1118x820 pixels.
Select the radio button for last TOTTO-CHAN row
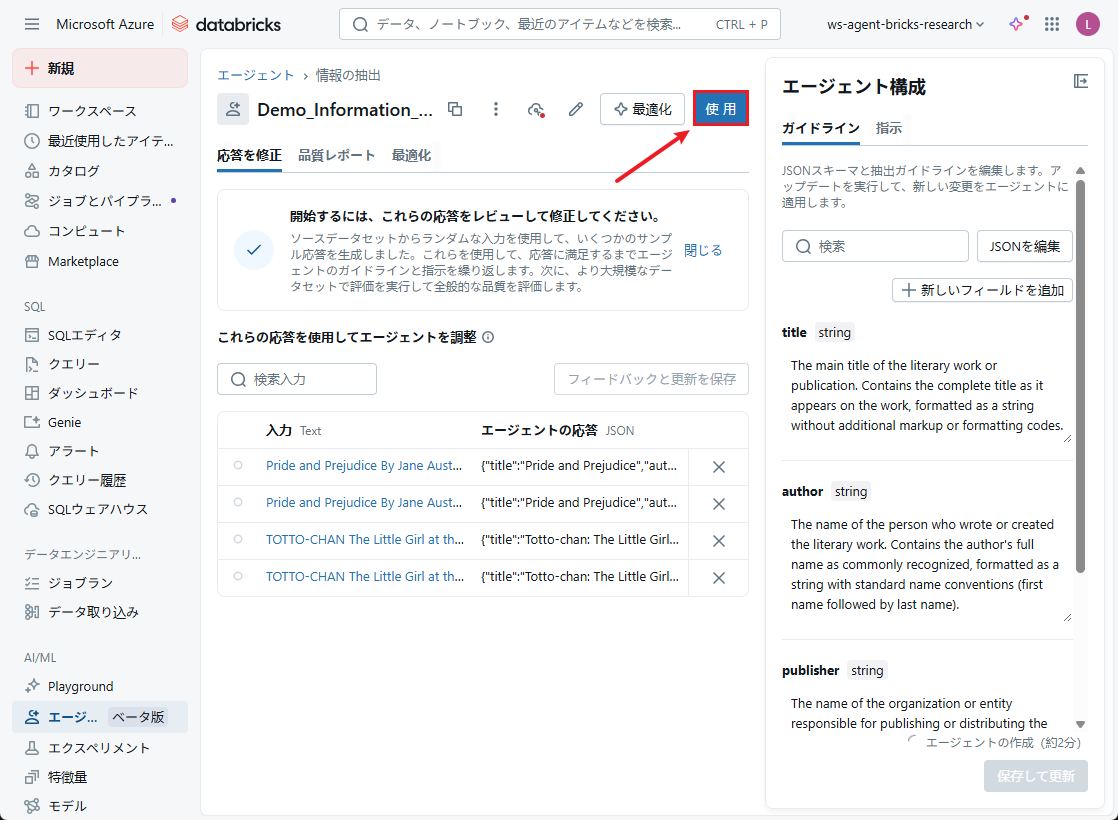pos(238,576)
